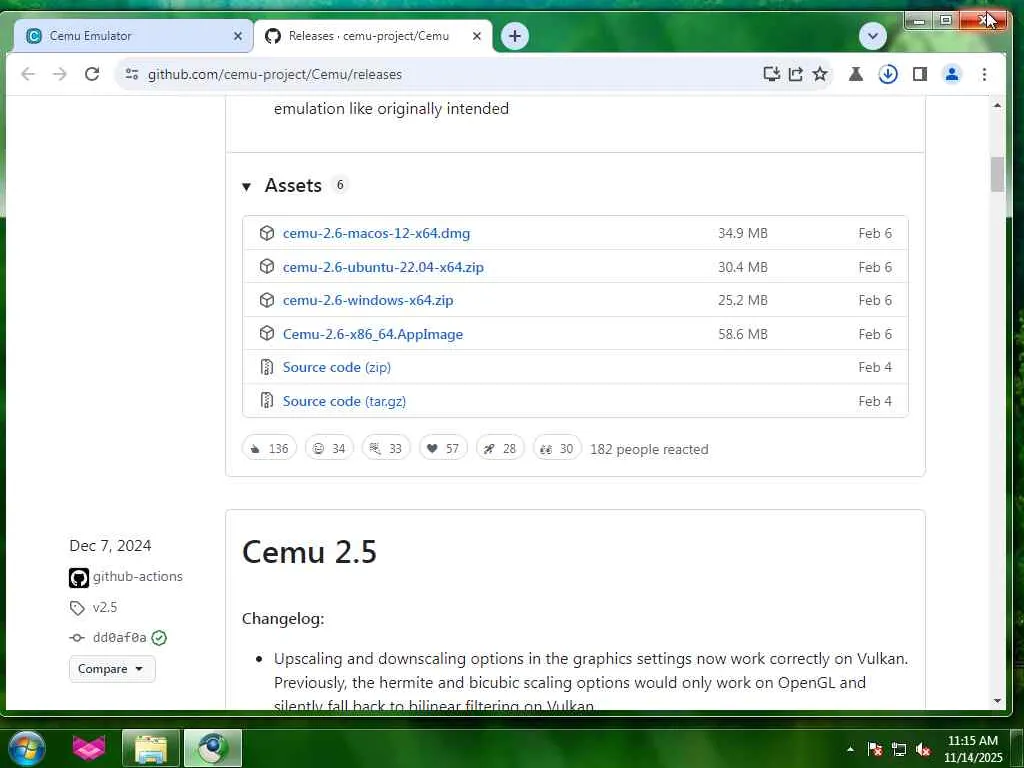Screen dimensions: 1024x768
Task: Click package icon beside macos dmg asset
Action: tap(266, 233)
